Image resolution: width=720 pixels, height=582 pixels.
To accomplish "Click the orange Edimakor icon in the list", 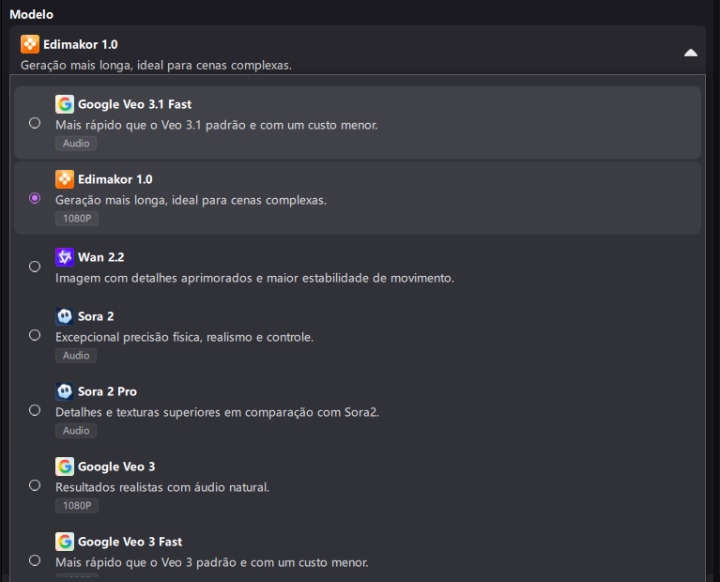I will point(64,179).
